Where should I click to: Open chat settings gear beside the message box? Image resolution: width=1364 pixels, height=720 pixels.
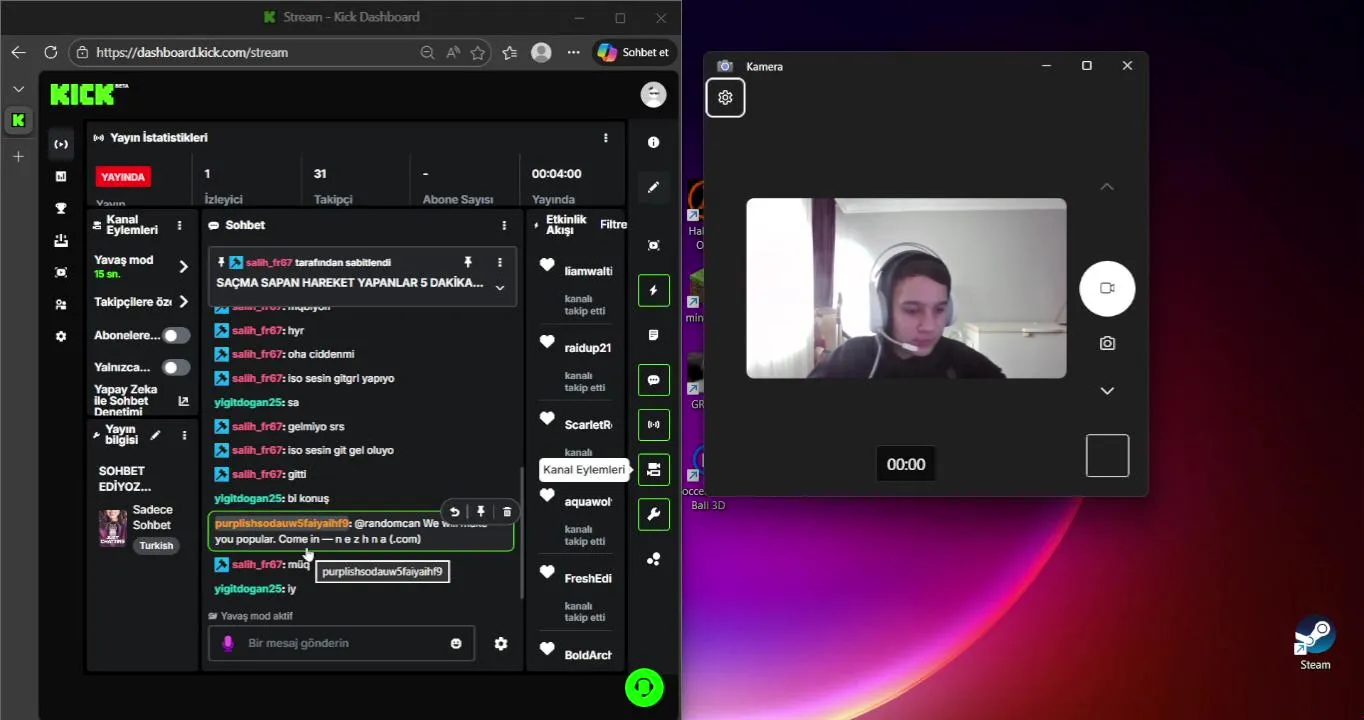pos(501,643)
